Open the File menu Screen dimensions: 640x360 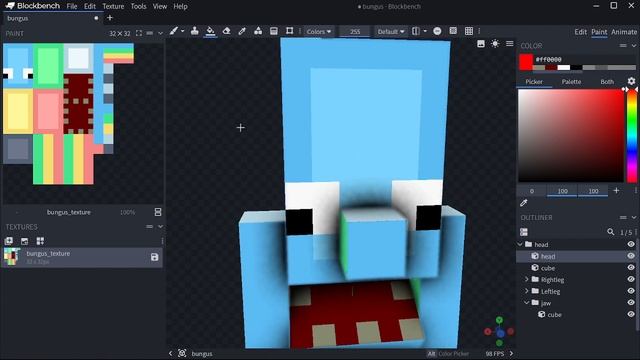(x=72, y=6)
